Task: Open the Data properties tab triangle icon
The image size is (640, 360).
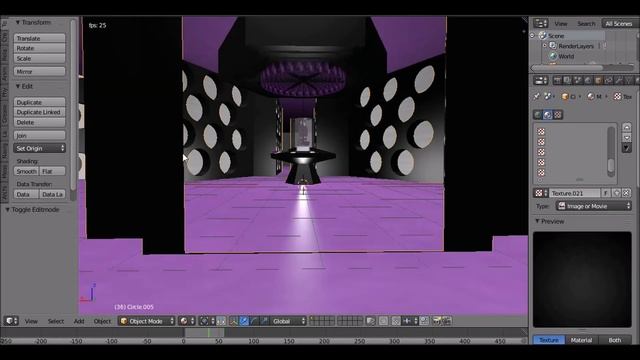Action: coord(629,80)
